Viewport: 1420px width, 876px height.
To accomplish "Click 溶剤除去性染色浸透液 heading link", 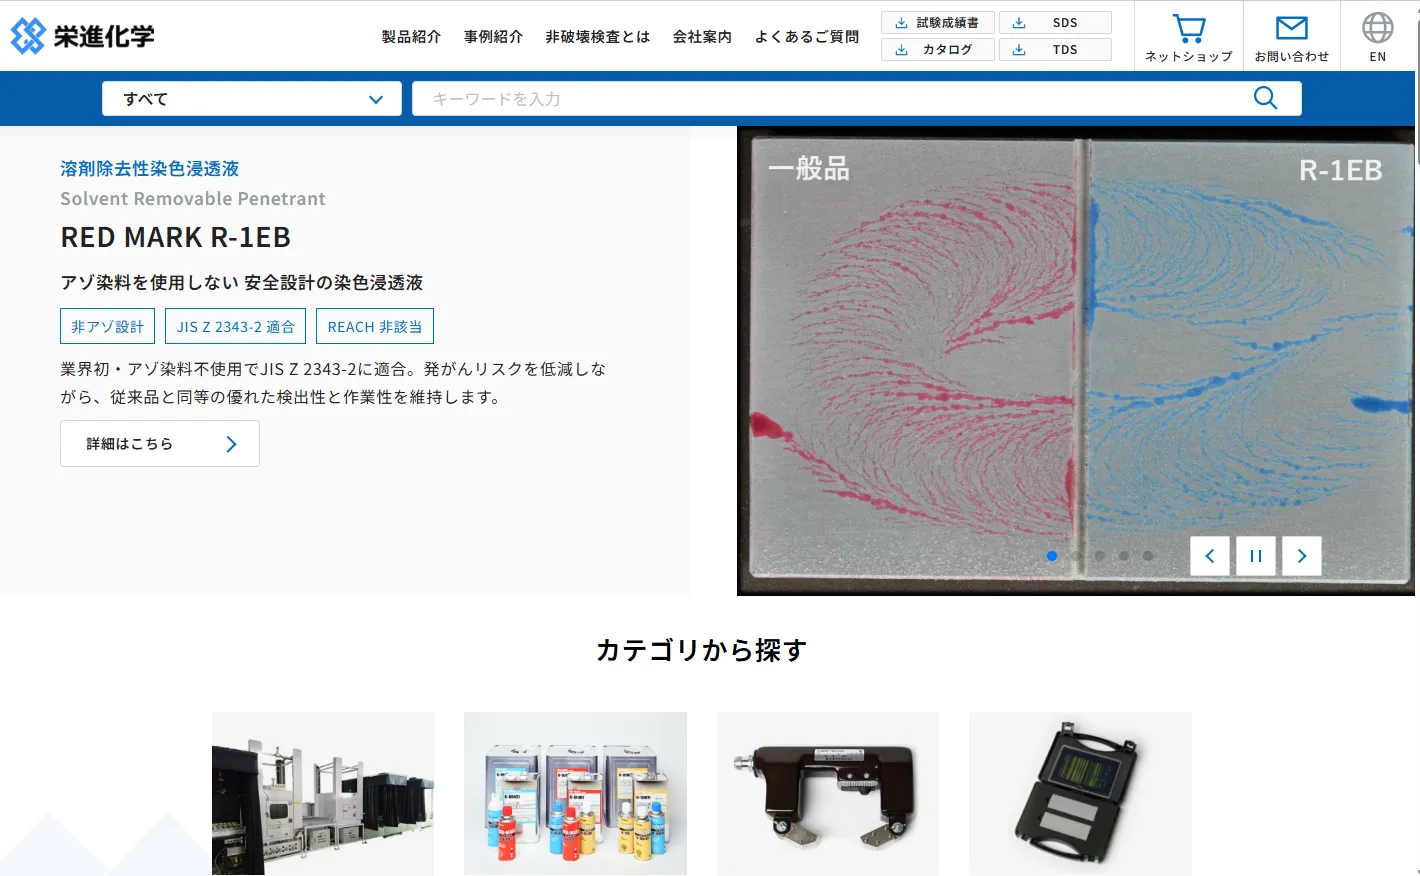I will pyautogui.click(x=150, y=169).
